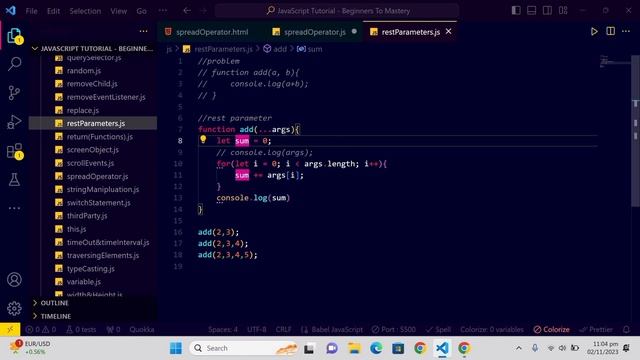Close the restParameters.js tab
The image size is (640, 360).
point(449,31)
